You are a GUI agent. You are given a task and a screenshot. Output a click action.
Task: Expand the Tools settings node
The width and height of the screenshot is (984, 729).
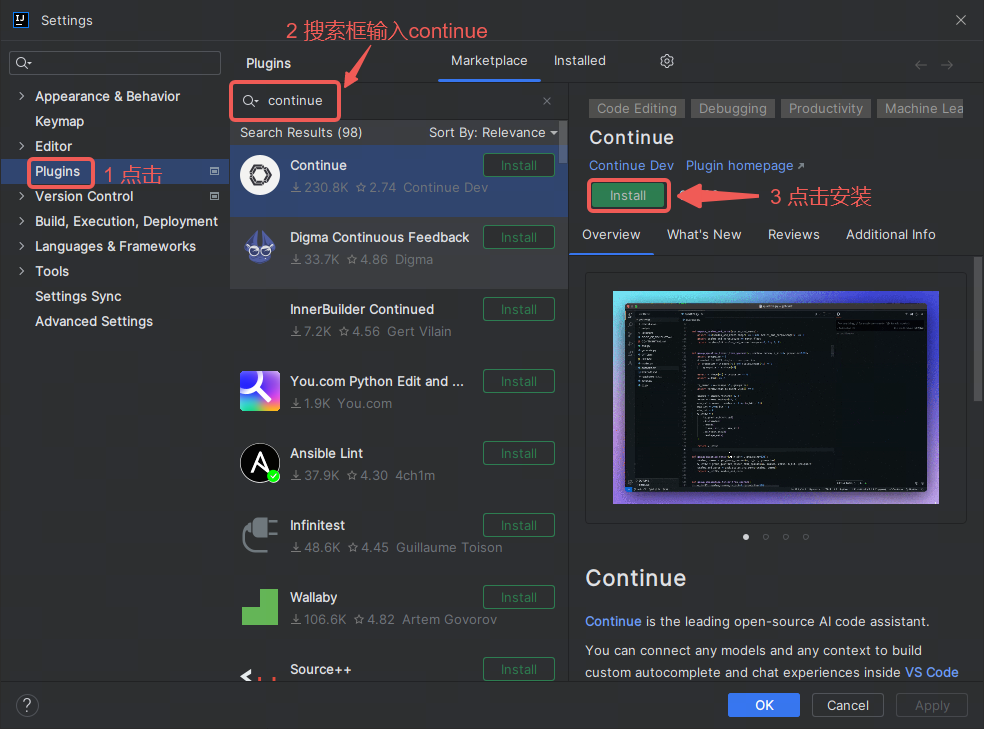tap(22, 271)
